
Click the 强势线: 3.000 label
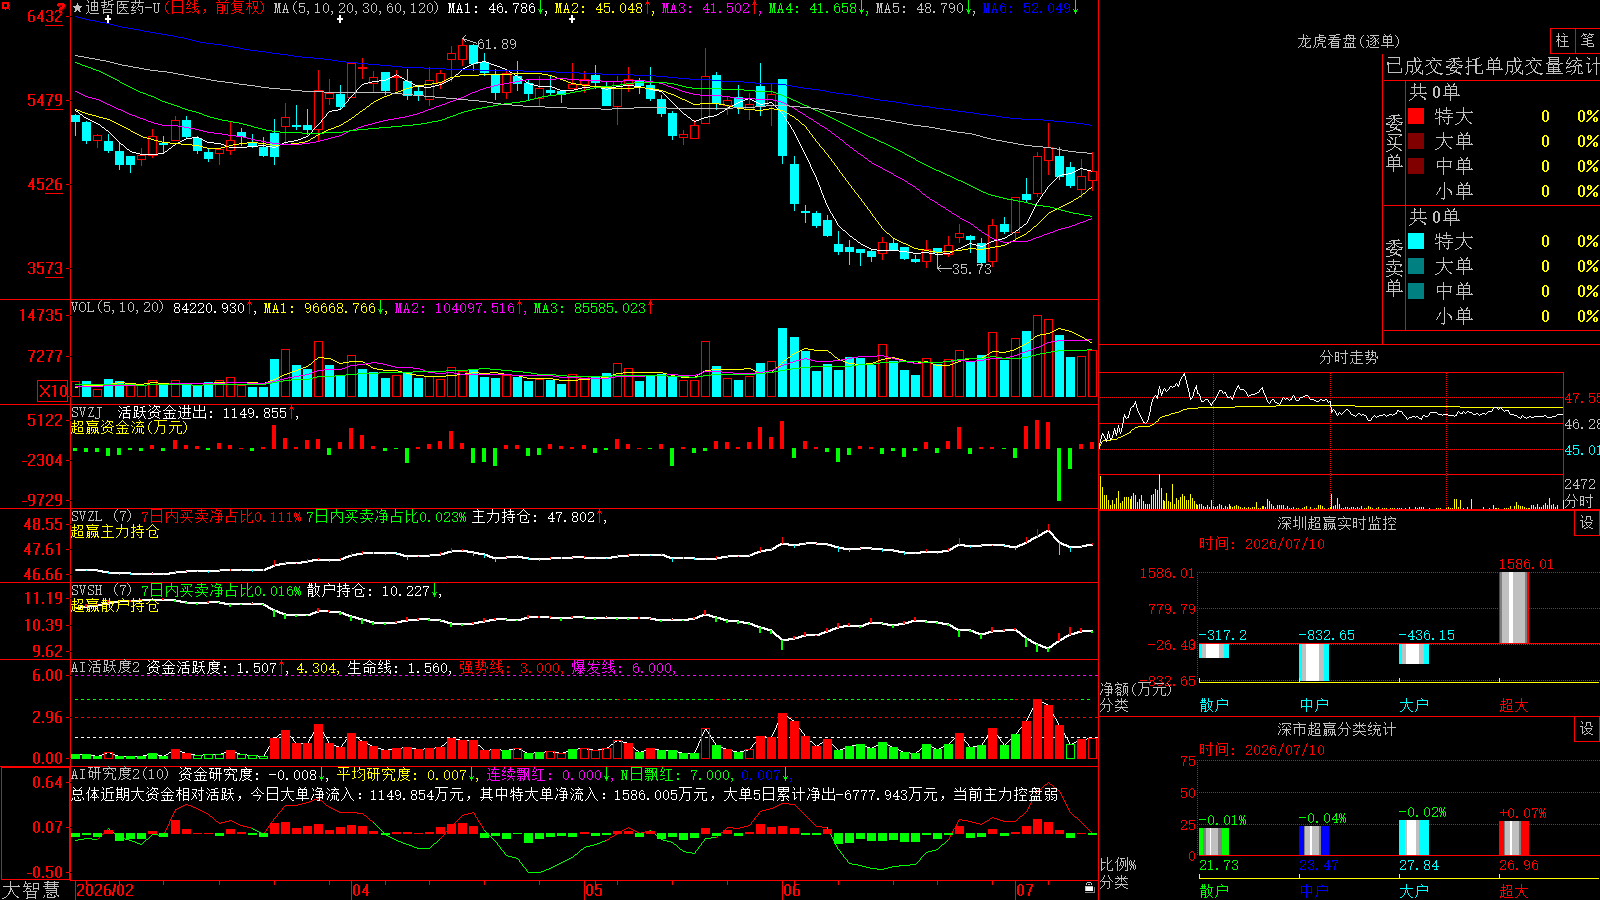510,667
